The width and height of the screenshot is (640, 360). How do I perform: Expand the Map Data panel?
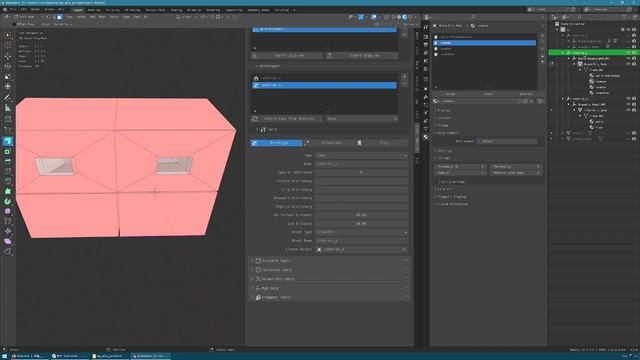(x=329, y=288)
